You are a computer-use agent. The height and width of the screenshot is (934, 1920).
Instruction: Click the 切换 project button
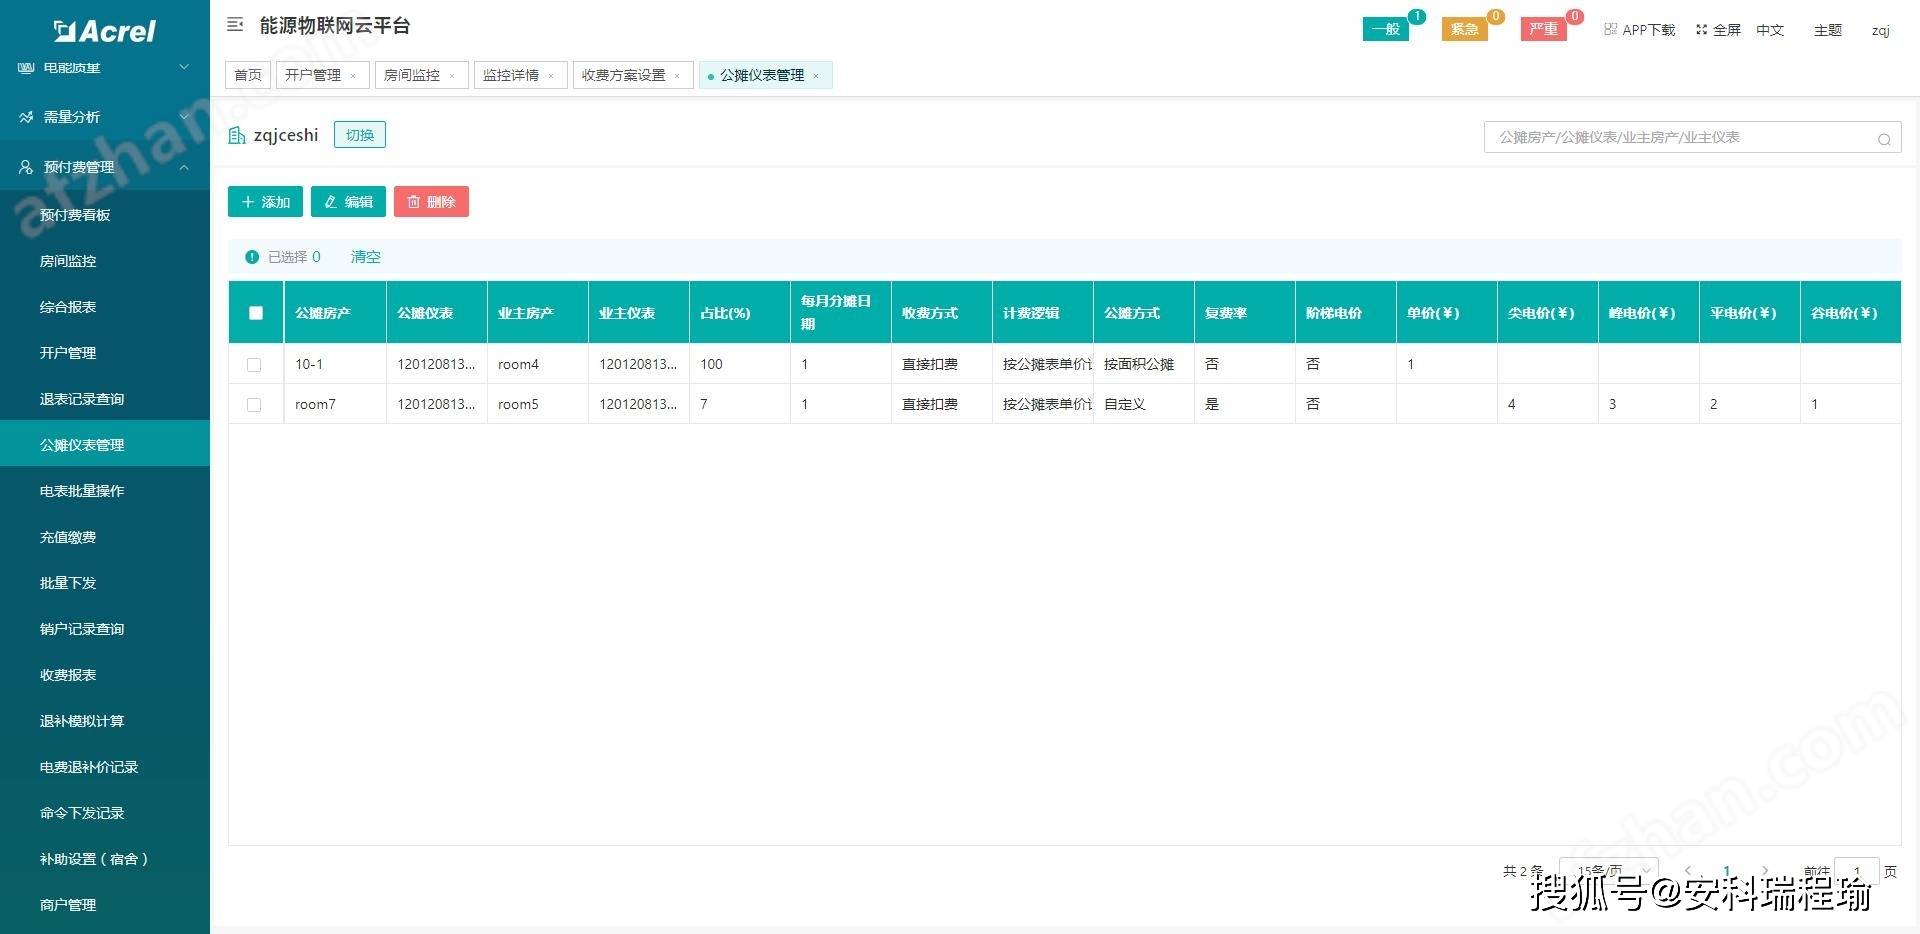(x=360, y=135)
